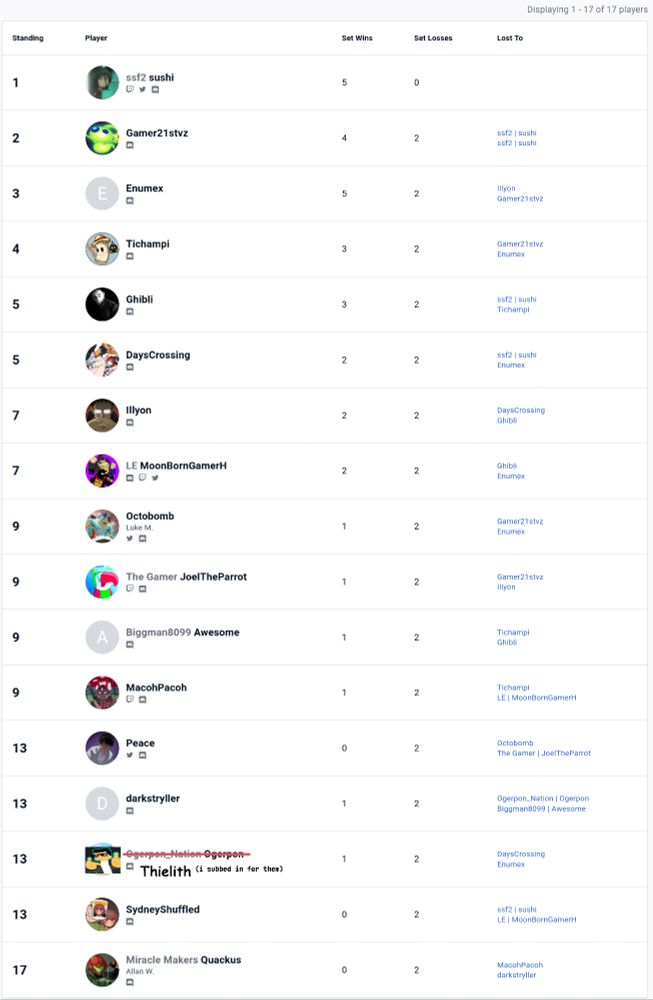This screenshot has width=653, height=1000.
Task: Click Illyon in Enumex's Lost To column
Action: point(506,188)
